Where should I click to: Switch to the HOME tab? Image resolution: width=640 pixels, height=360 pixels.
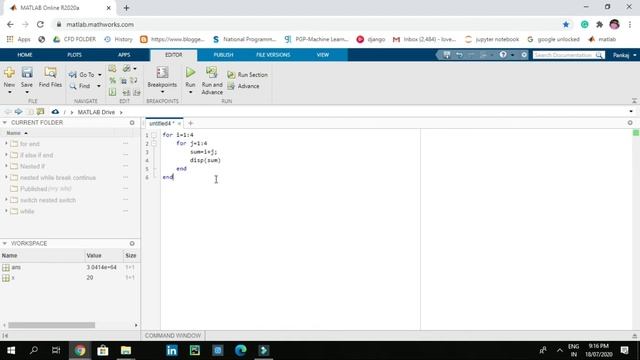pos(24,55)
